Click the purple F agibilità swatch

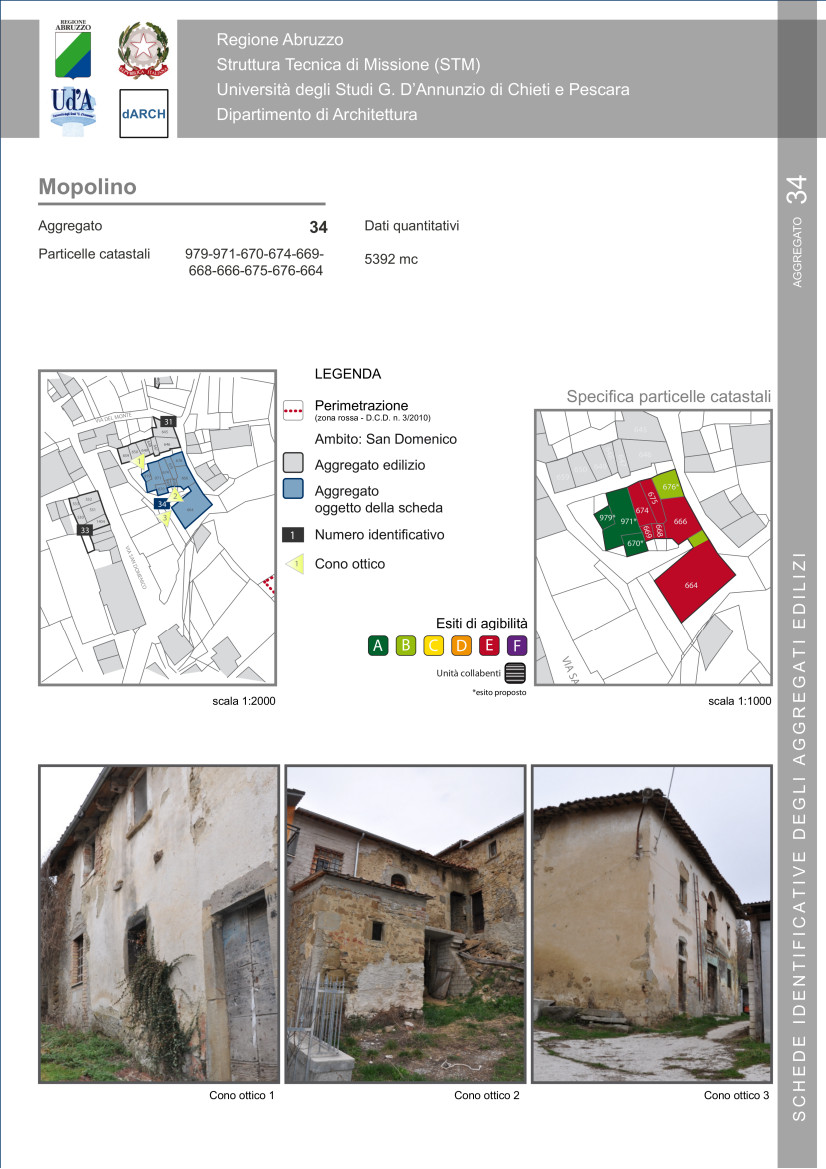click(517, 645)
